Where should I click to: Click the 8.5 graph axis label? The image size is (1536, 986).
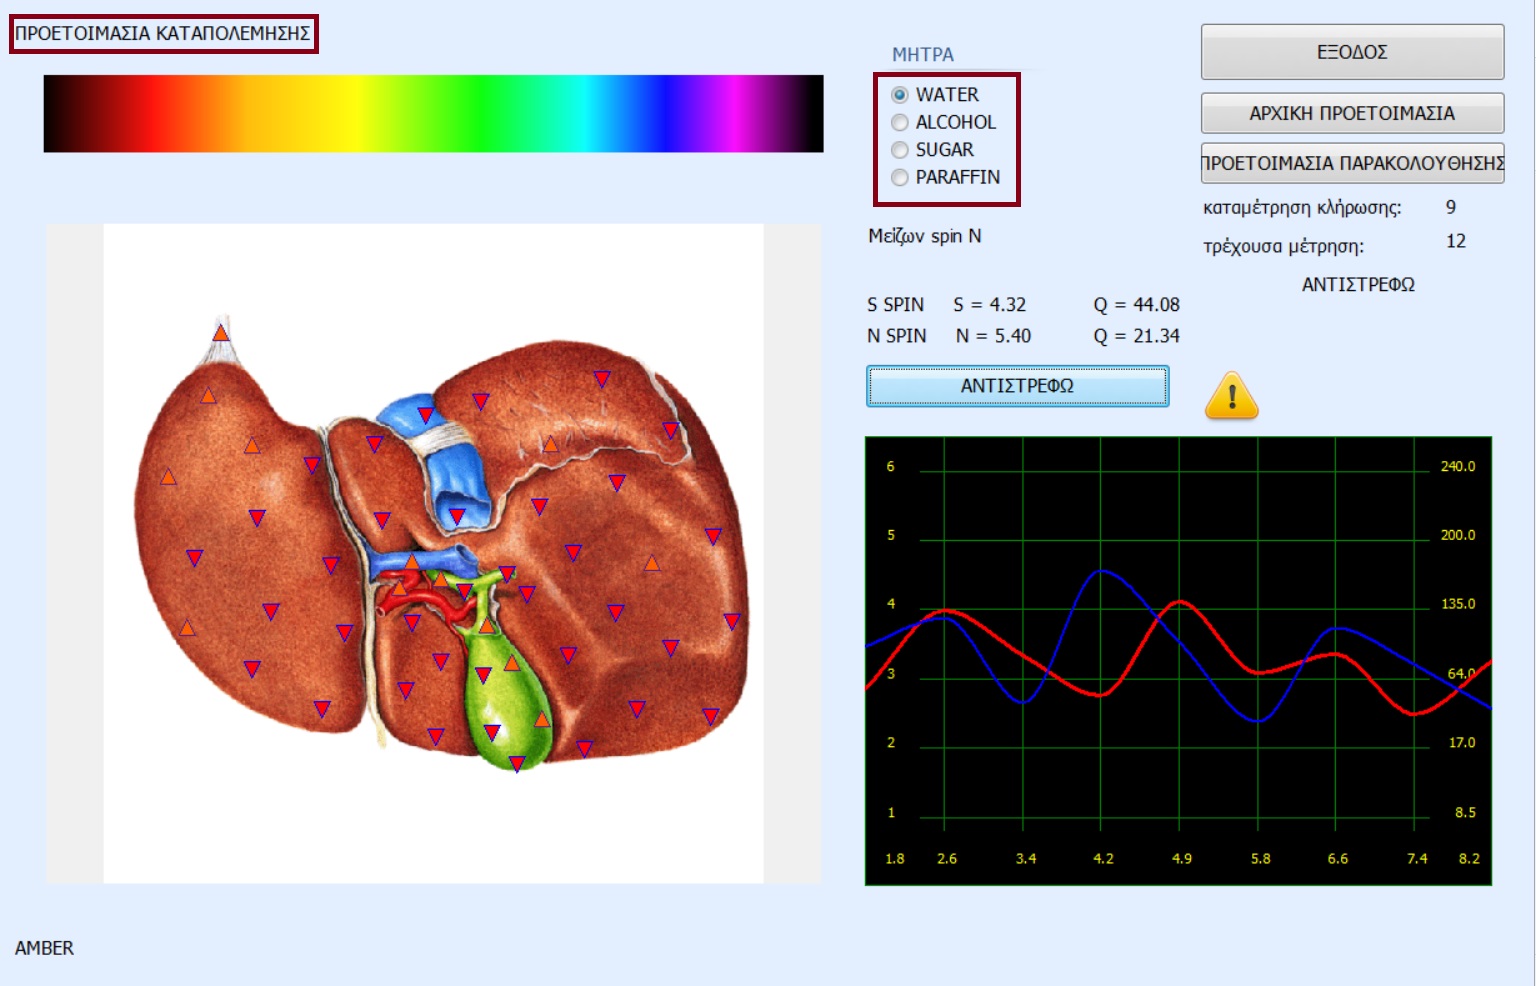click(1465, 813)
